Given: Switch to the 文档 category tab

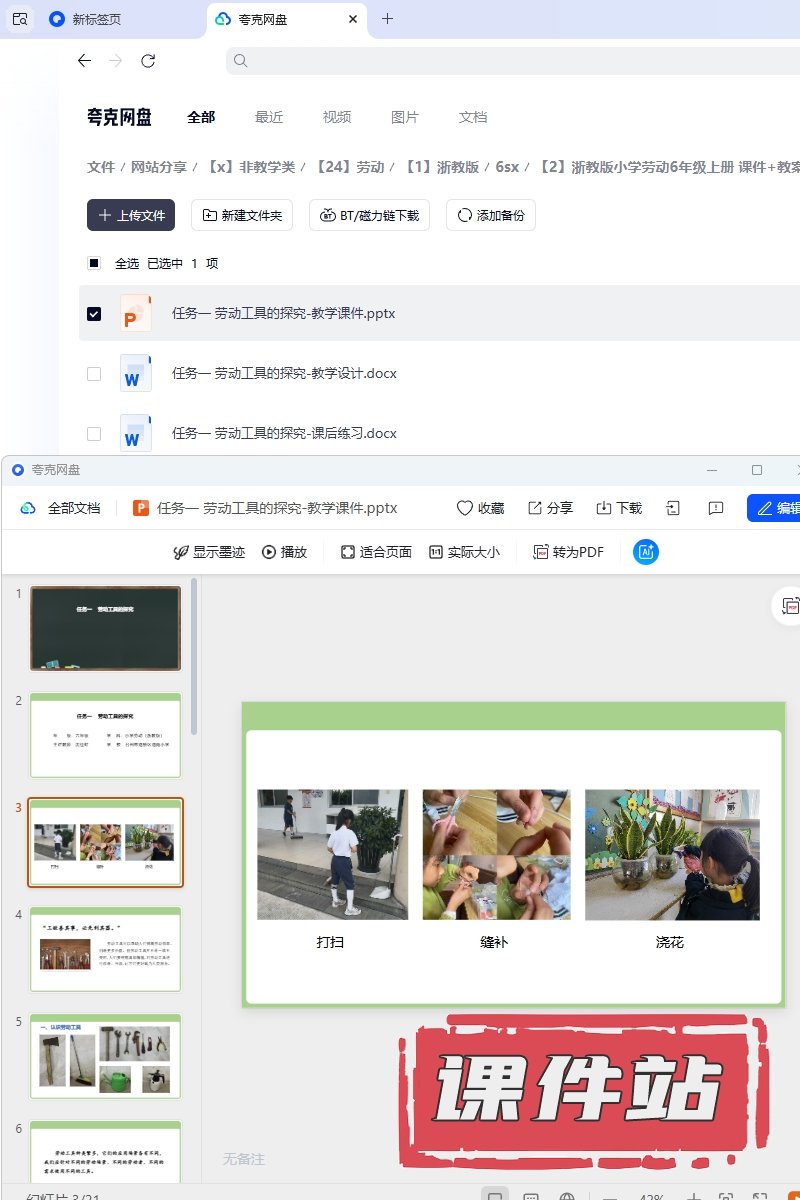Looking at the screenshot, I should point(472,117).
